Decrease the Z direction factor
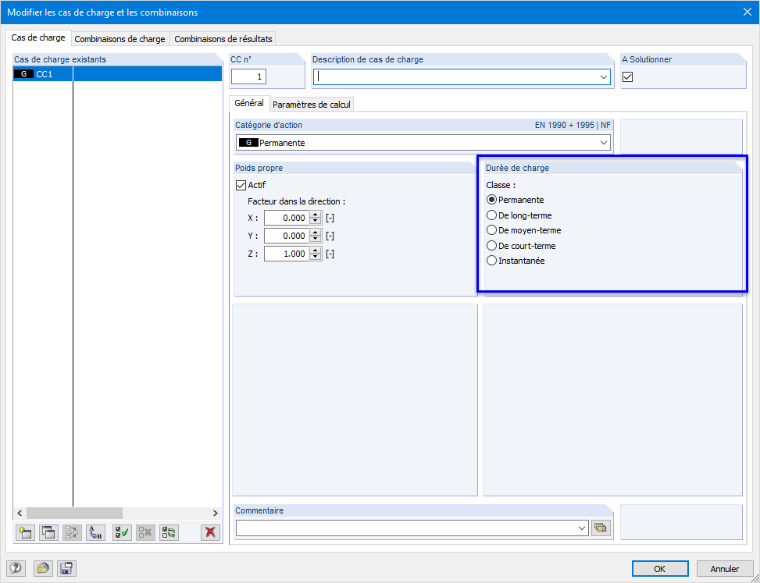Viewport: 760px width, 583px height. (316, 257)
